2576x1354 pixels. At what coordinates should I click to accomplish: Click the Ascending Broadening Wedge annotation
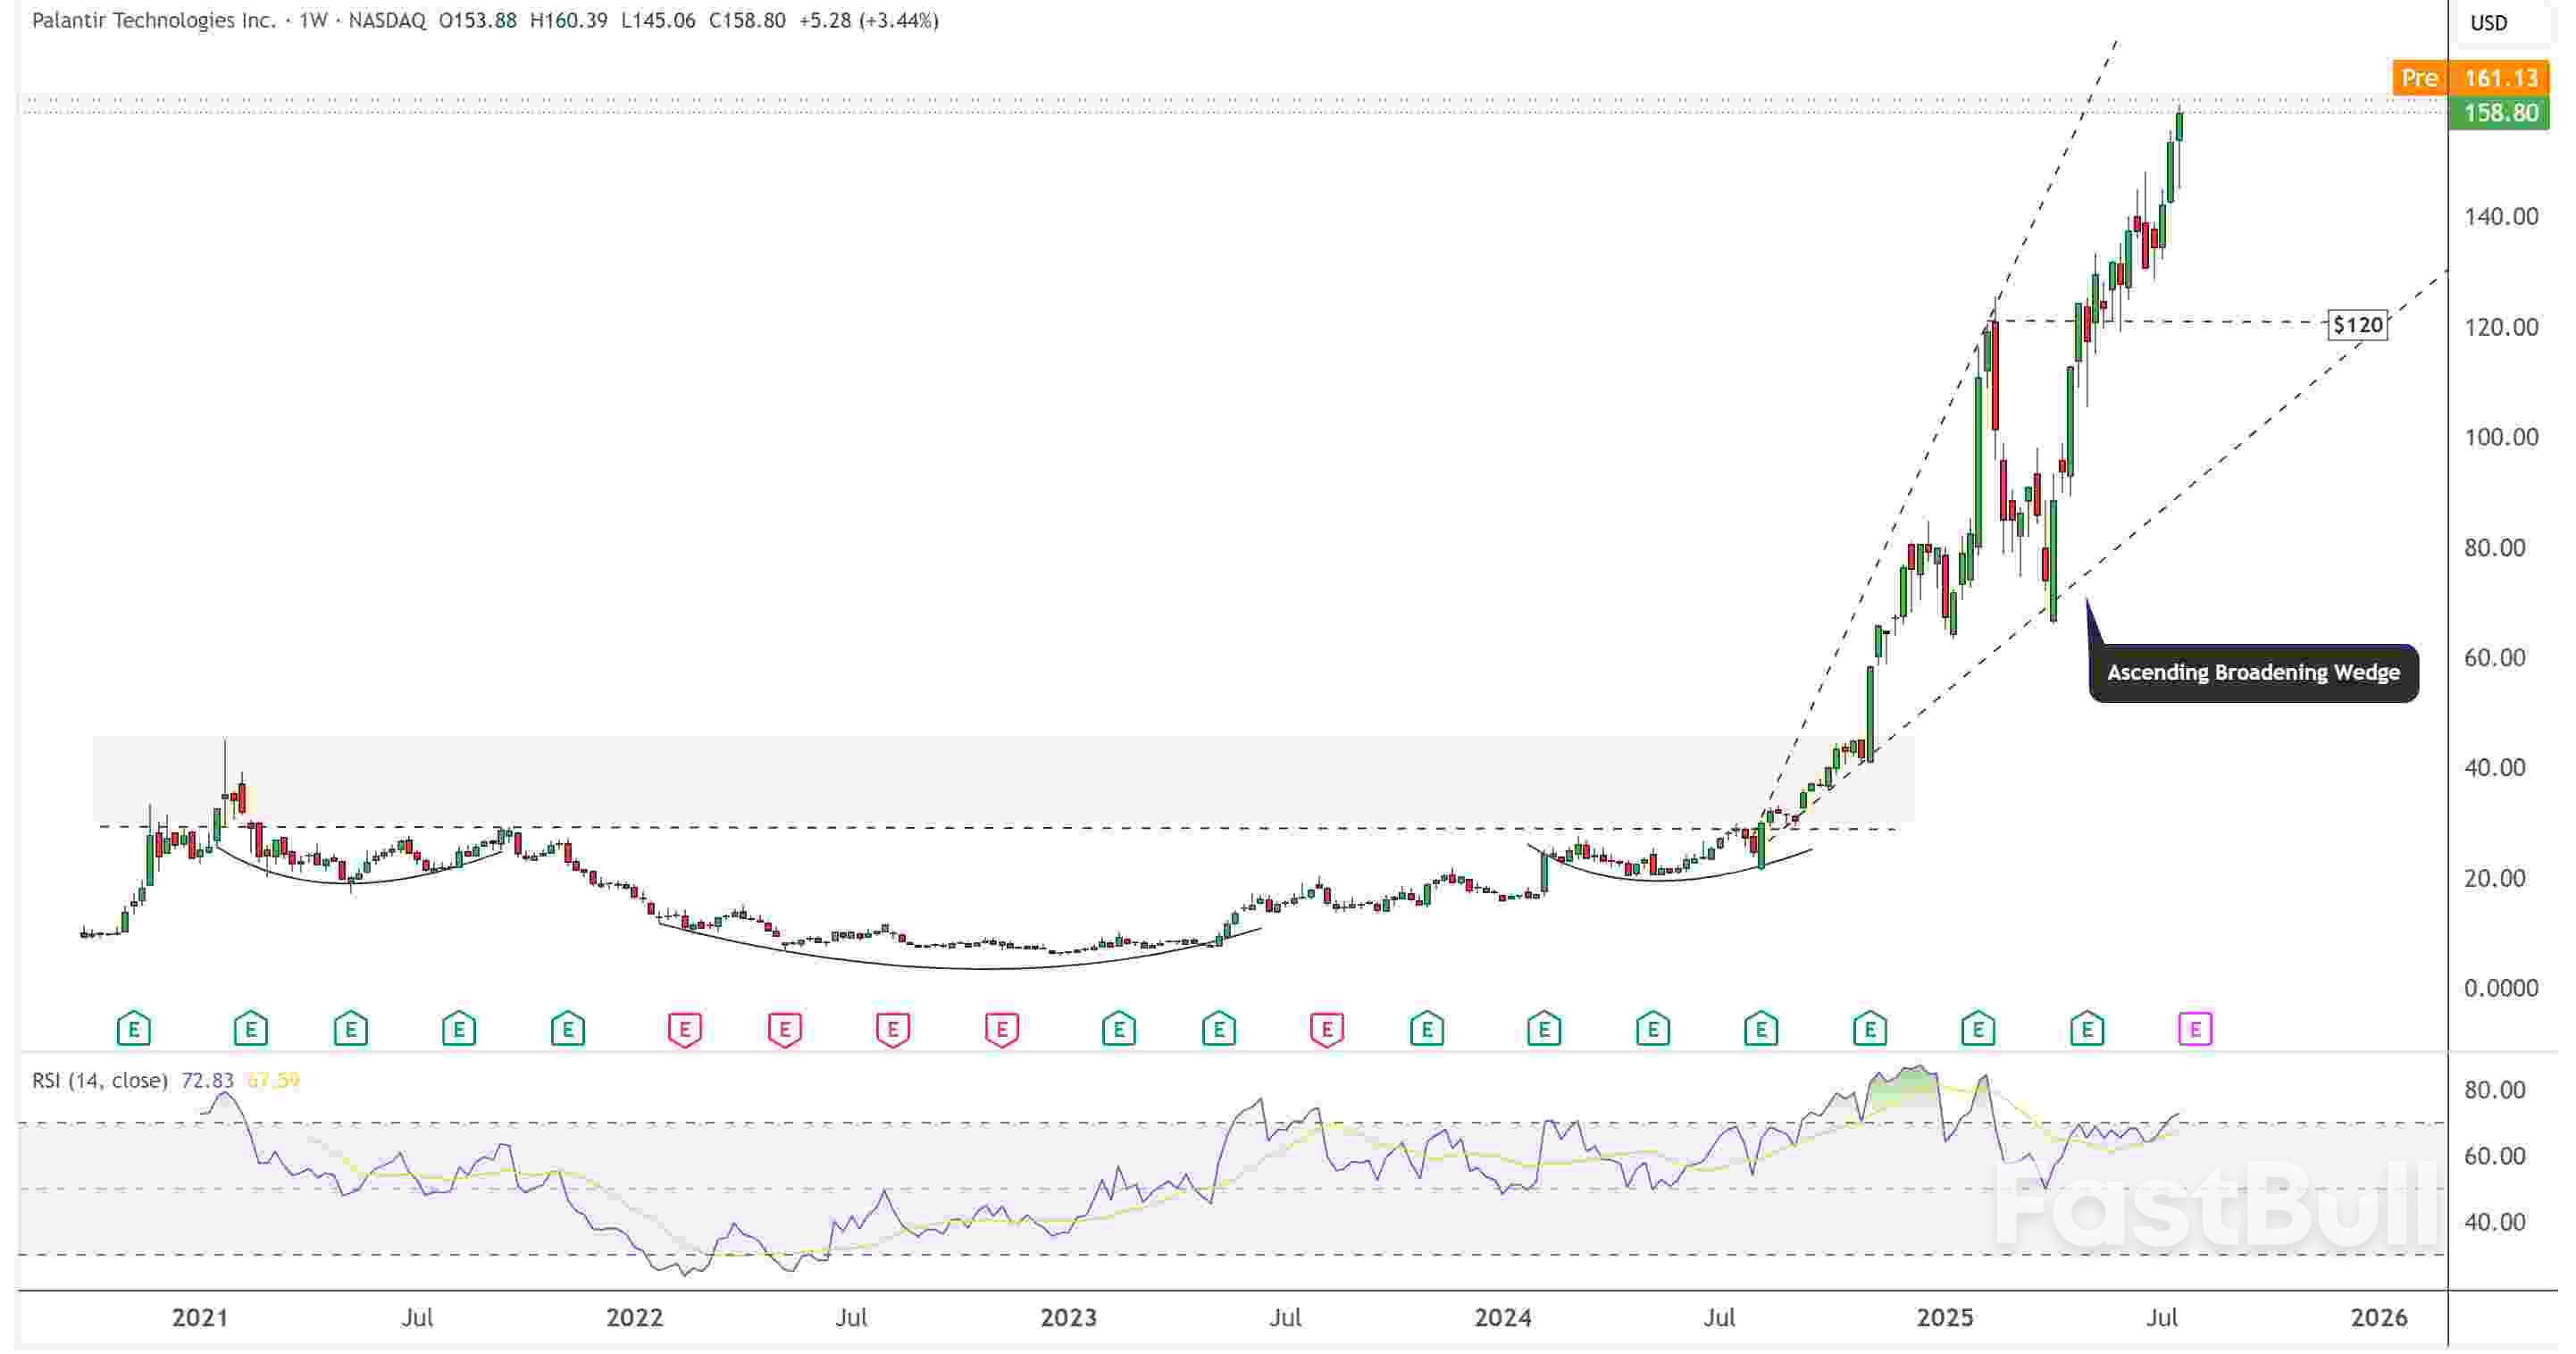point(2253,672)
